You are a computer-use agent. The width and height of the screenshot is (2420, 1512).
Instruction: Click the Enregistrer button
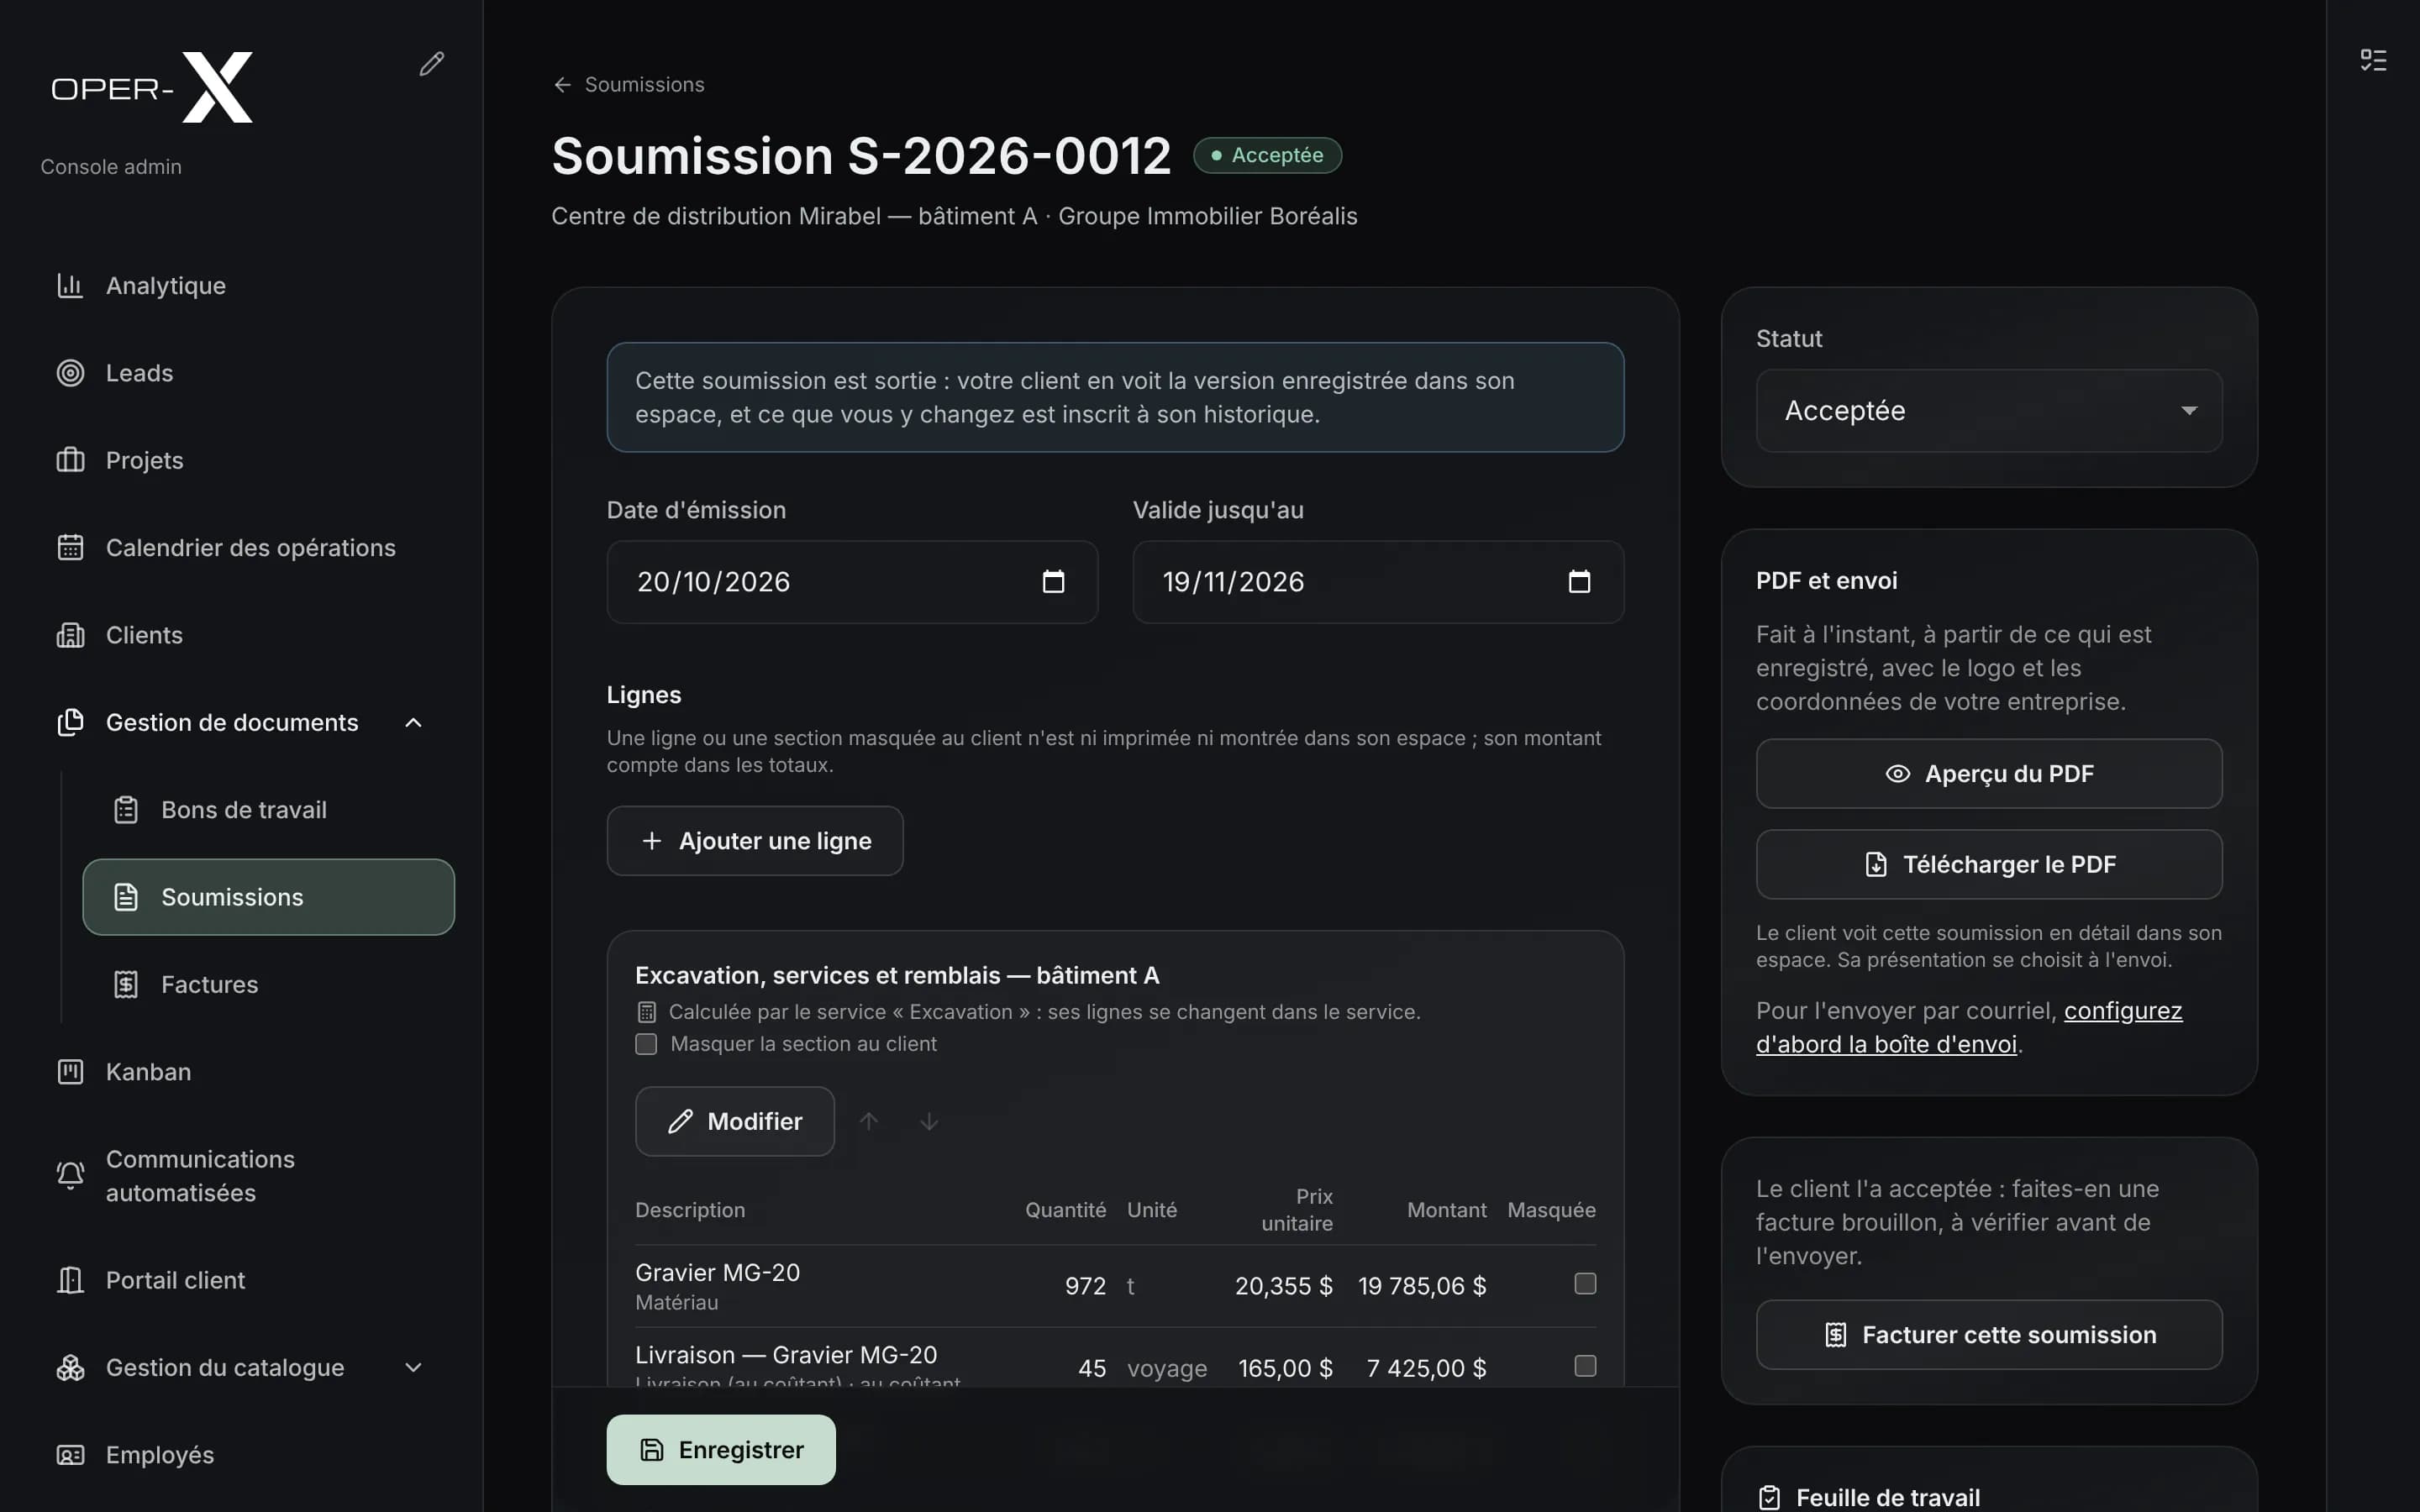pyautogui.click(x=721, y=1450)
